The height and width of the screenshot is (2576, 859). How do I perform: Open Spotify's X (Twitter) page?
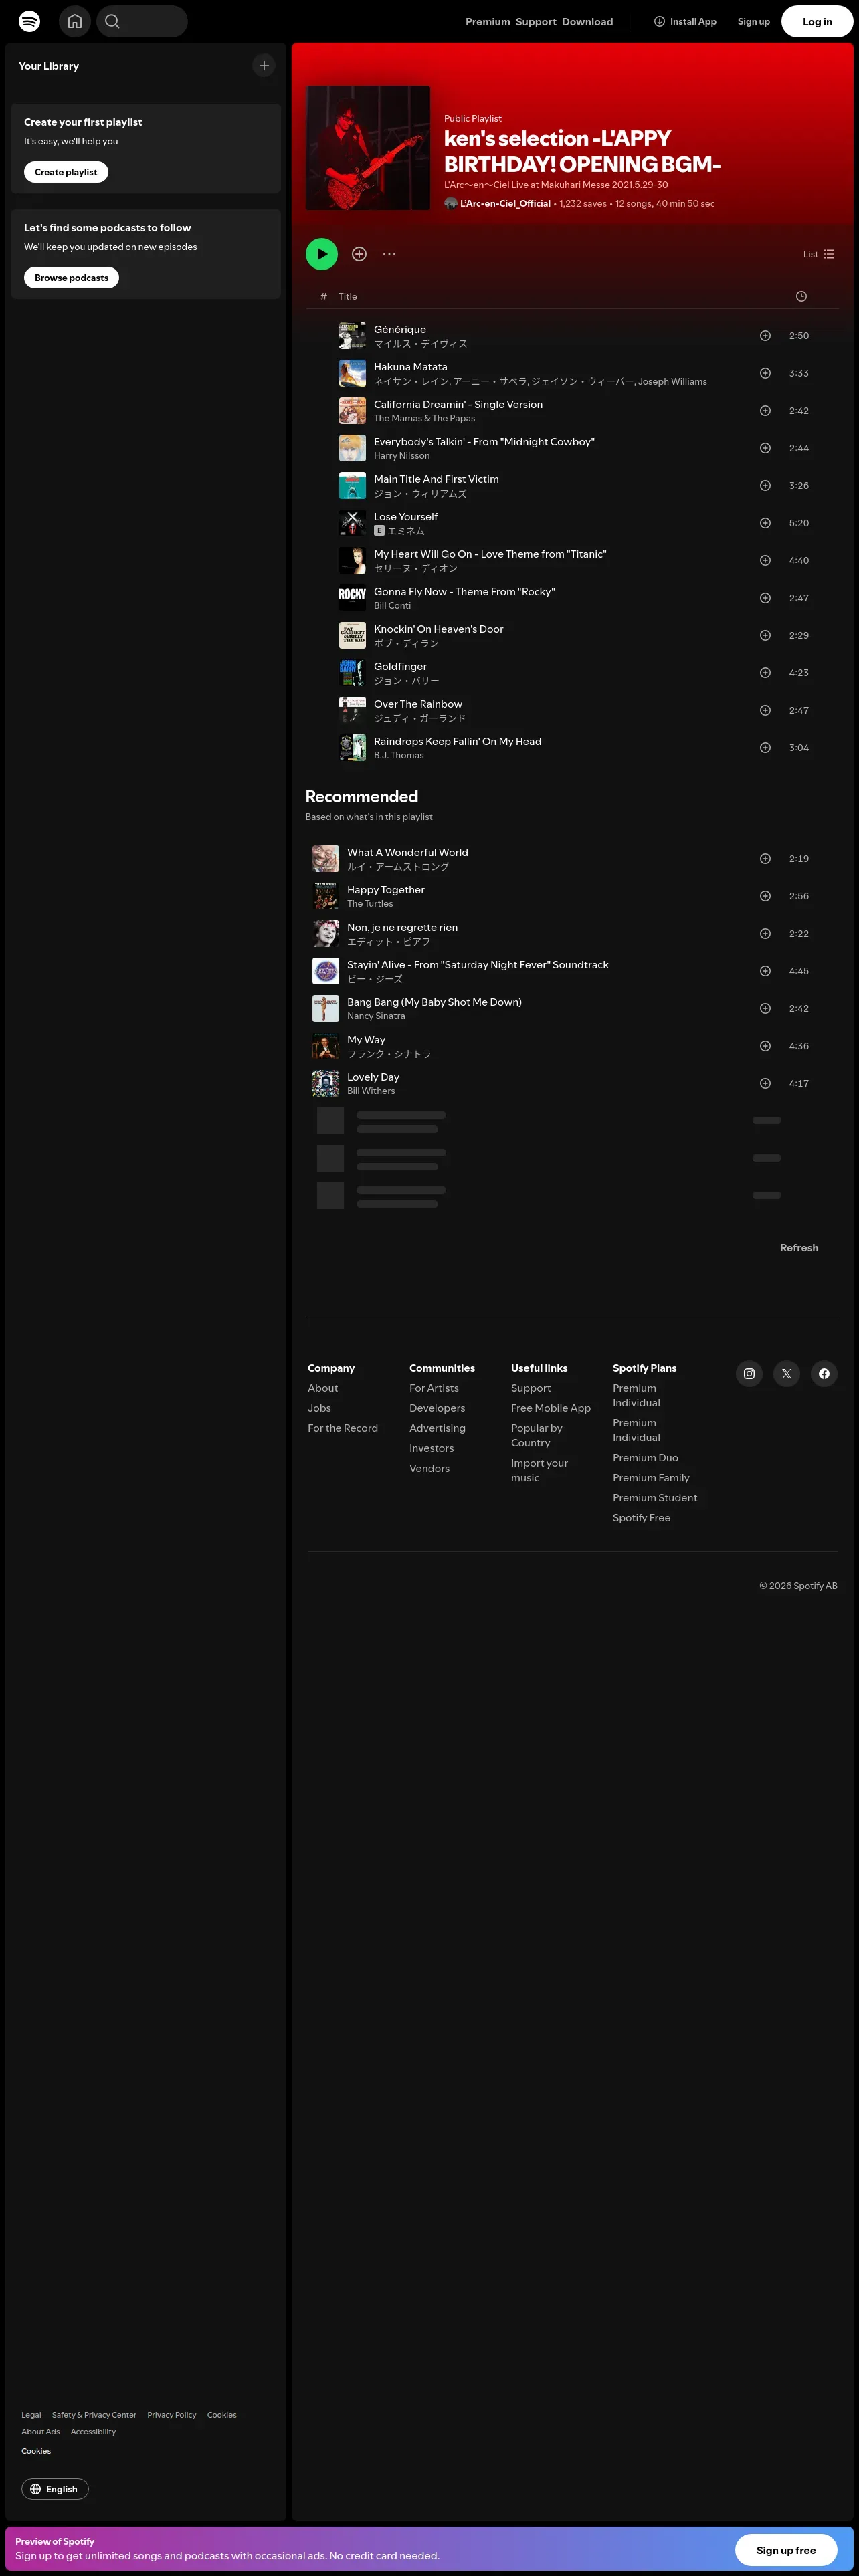(787, 1374)
